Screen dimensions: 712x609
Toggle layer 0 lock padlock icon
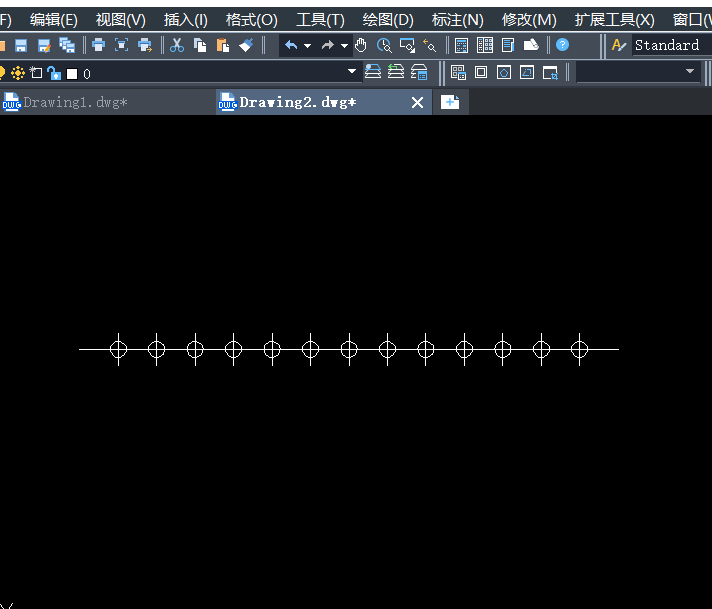pos(54,73)
